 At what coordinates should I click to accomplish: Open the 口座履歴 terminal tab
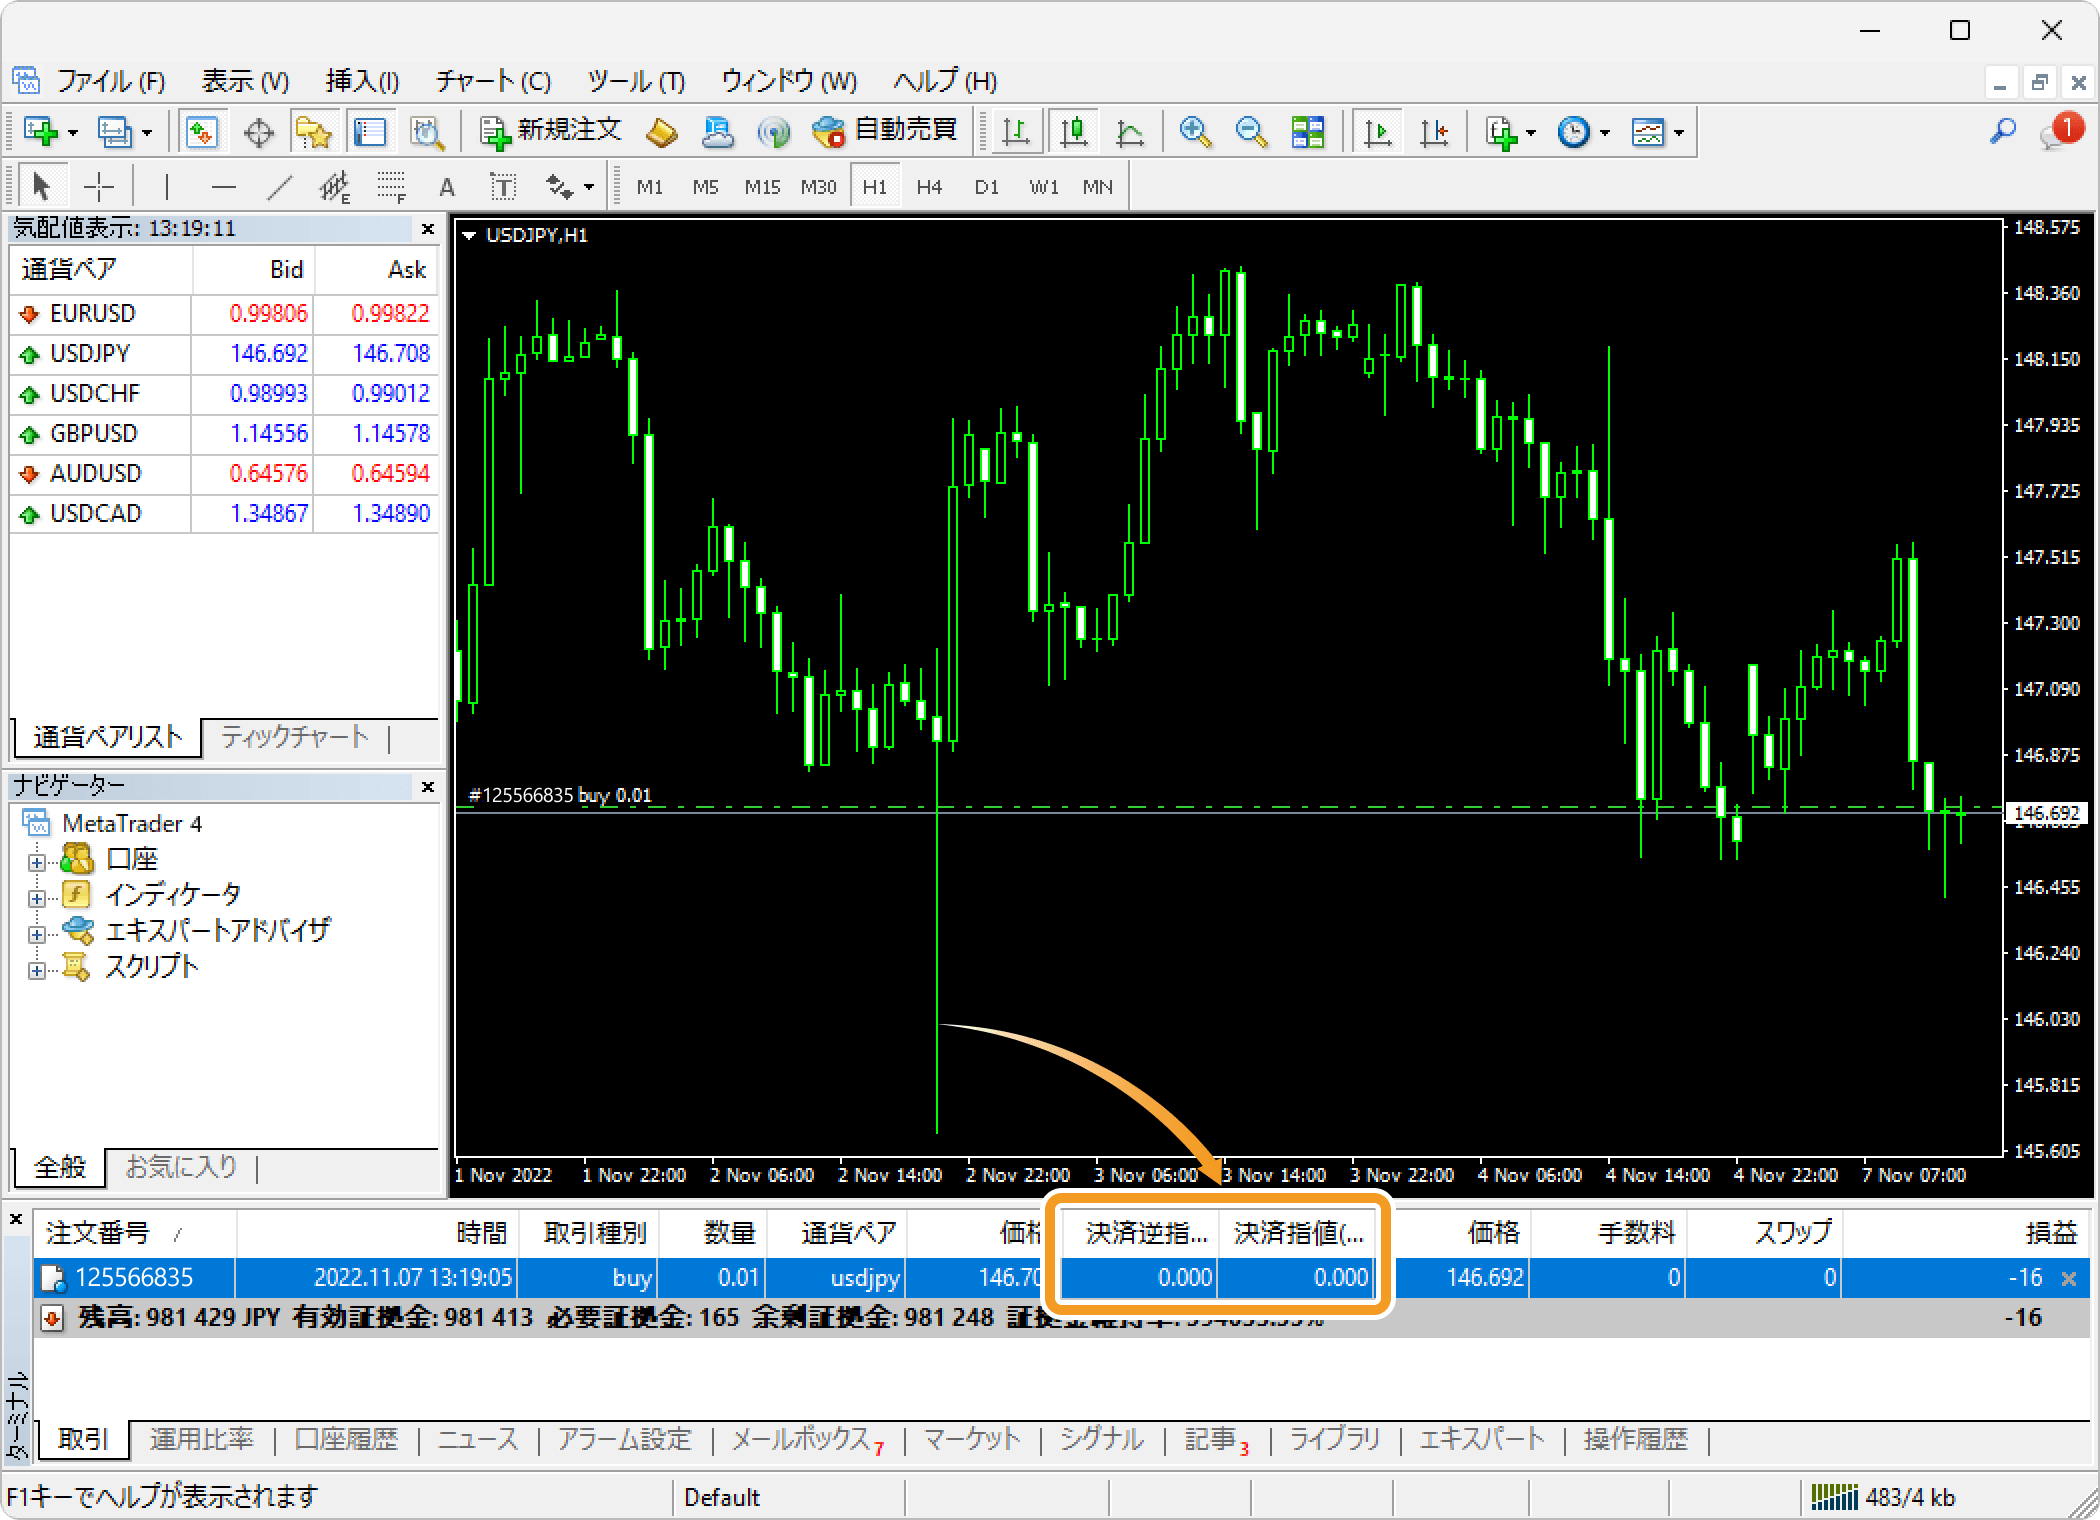[x=346, y=1440]
